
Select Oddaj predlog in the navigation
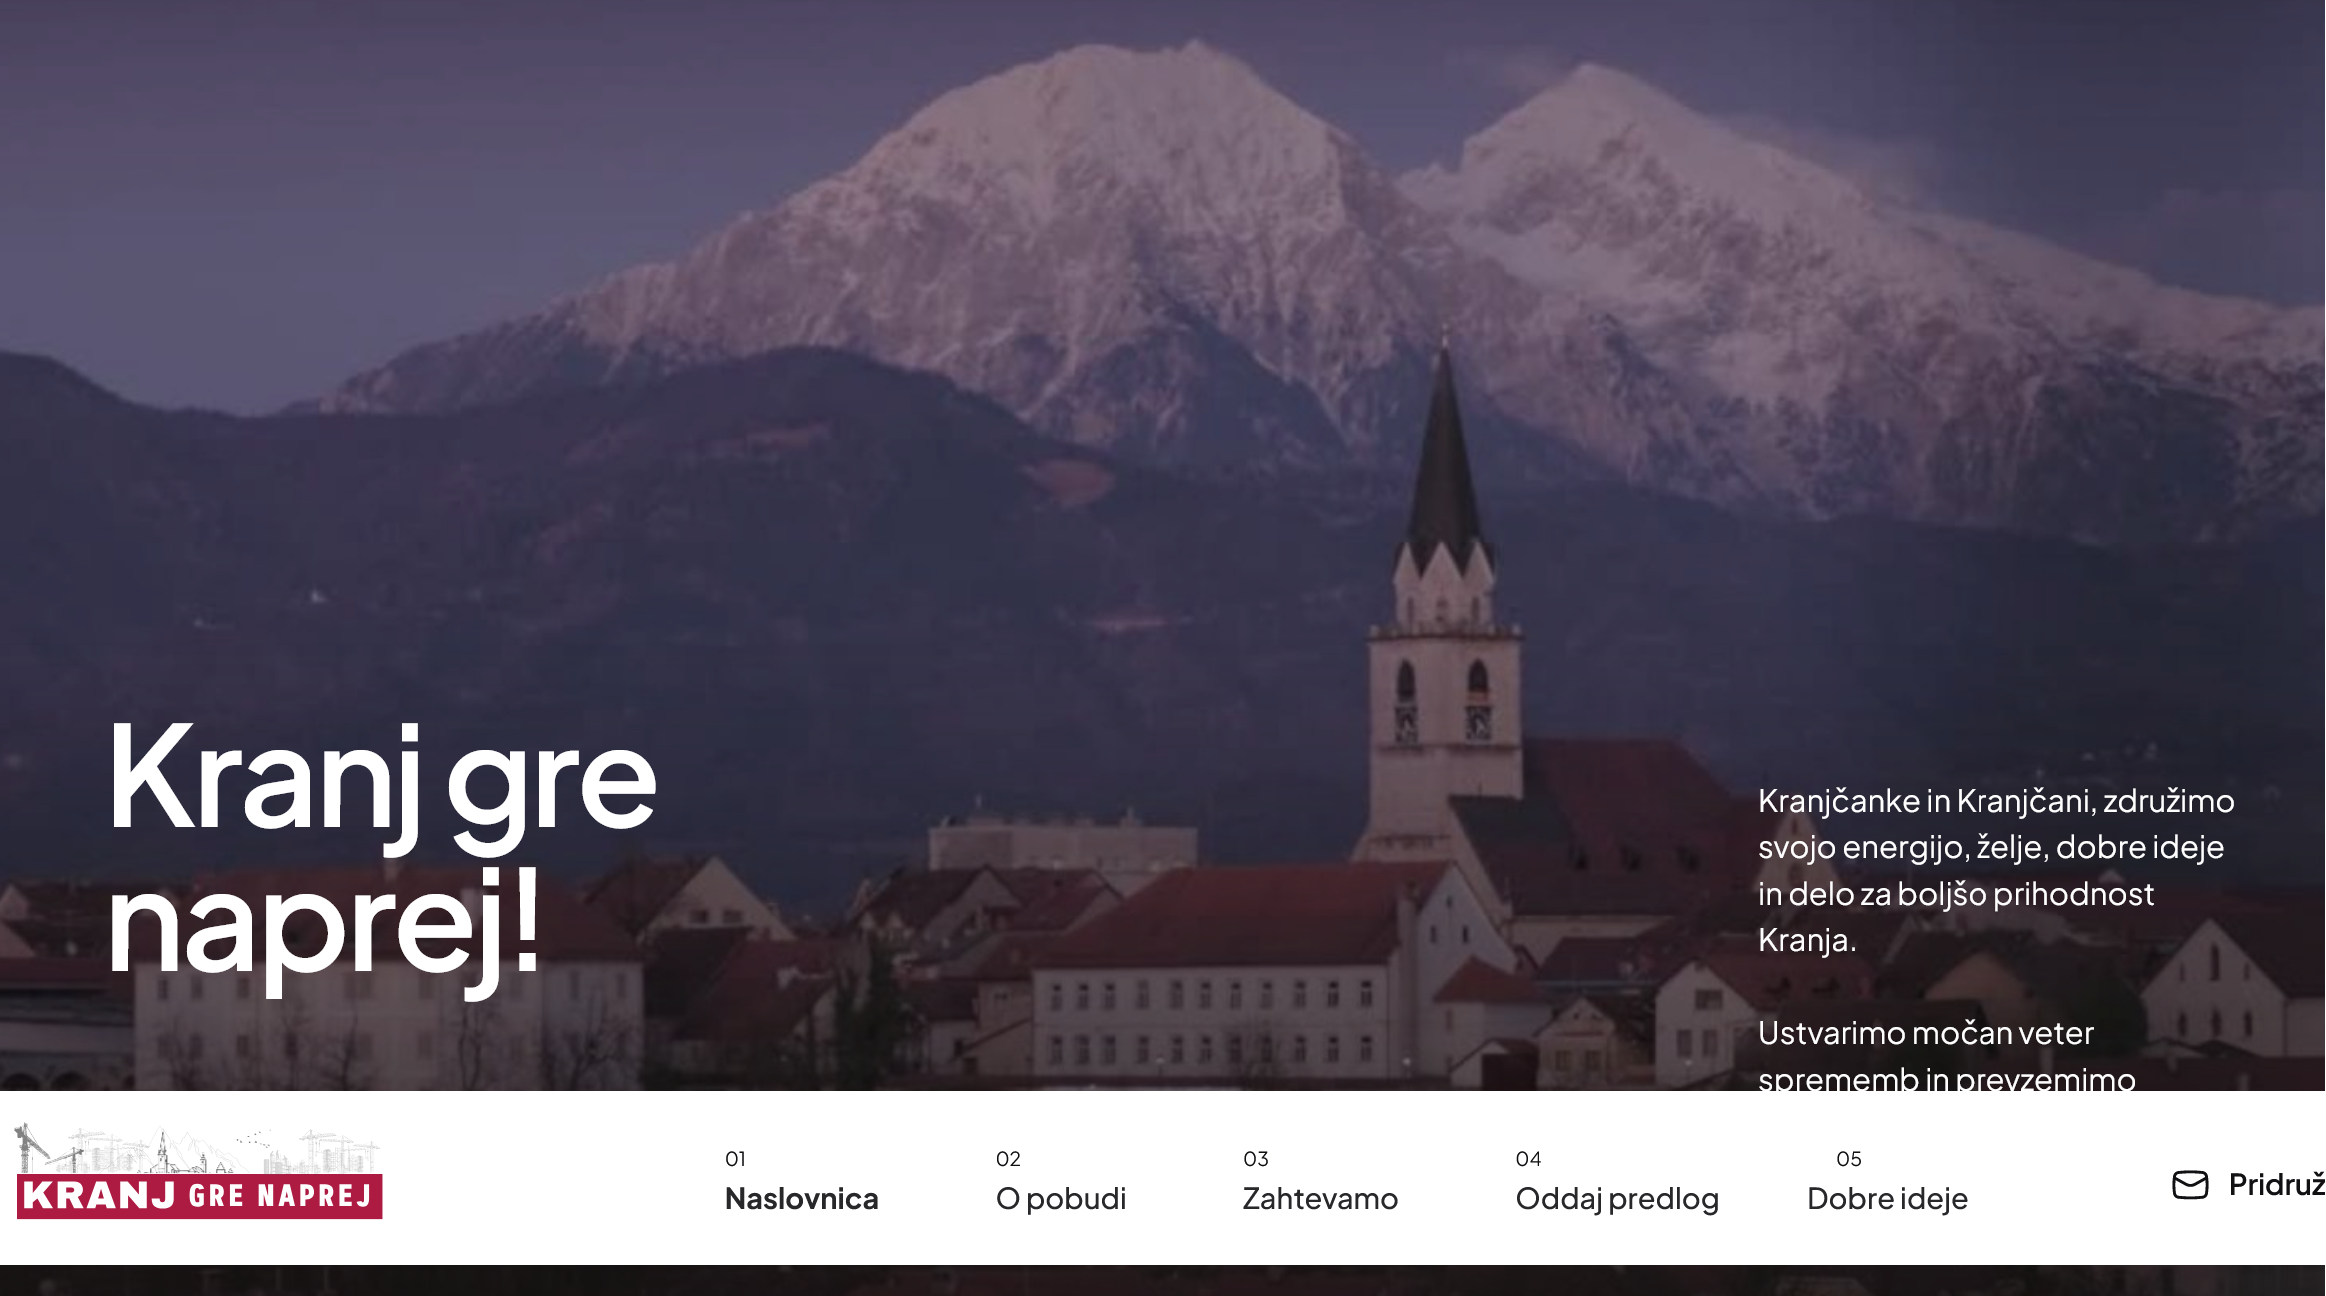pyautogui.click(x=1616, y=1198)
